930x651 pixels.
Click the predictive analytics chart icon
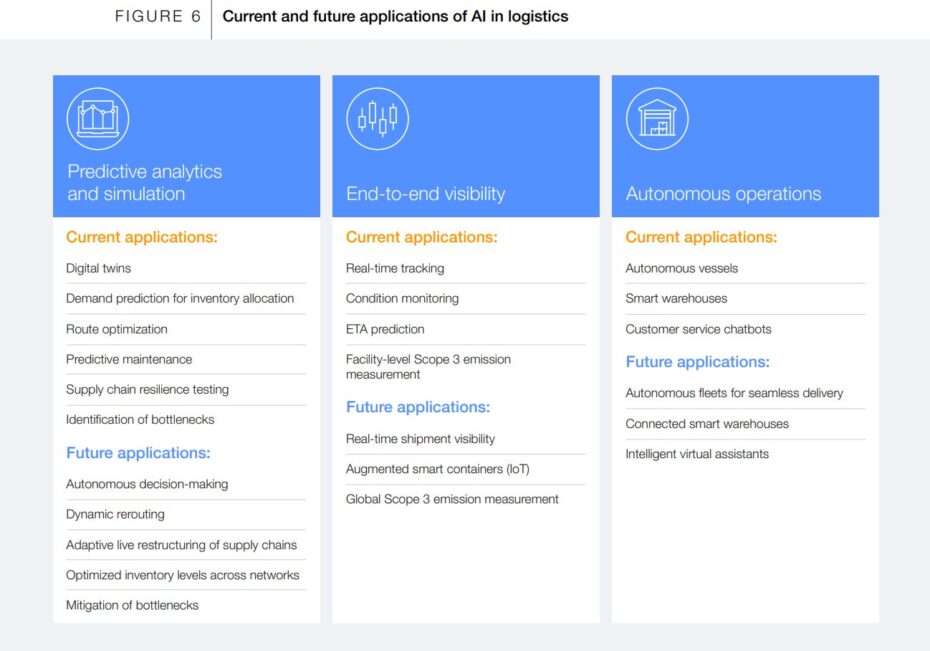coord(98,119)
